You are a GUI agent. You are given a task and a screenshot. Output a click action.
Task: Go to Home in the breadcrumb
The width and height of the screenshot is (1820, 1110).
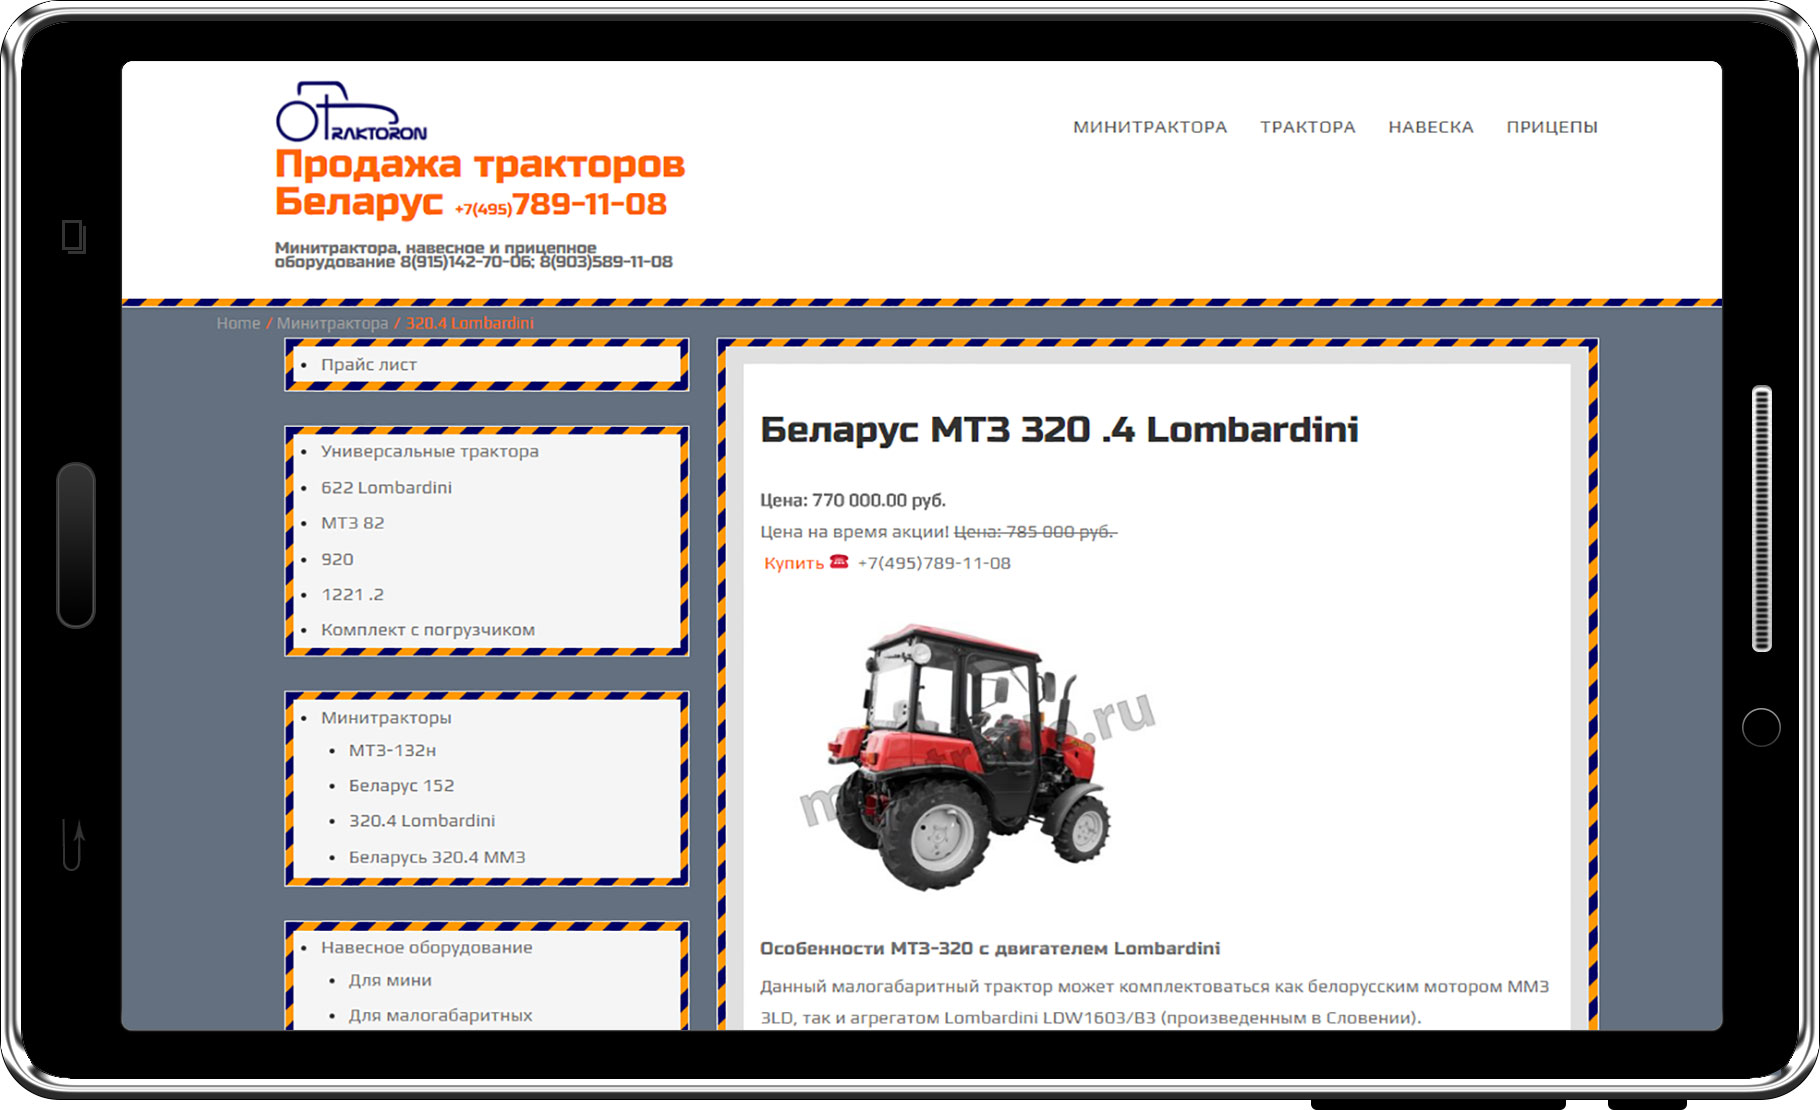238,323
